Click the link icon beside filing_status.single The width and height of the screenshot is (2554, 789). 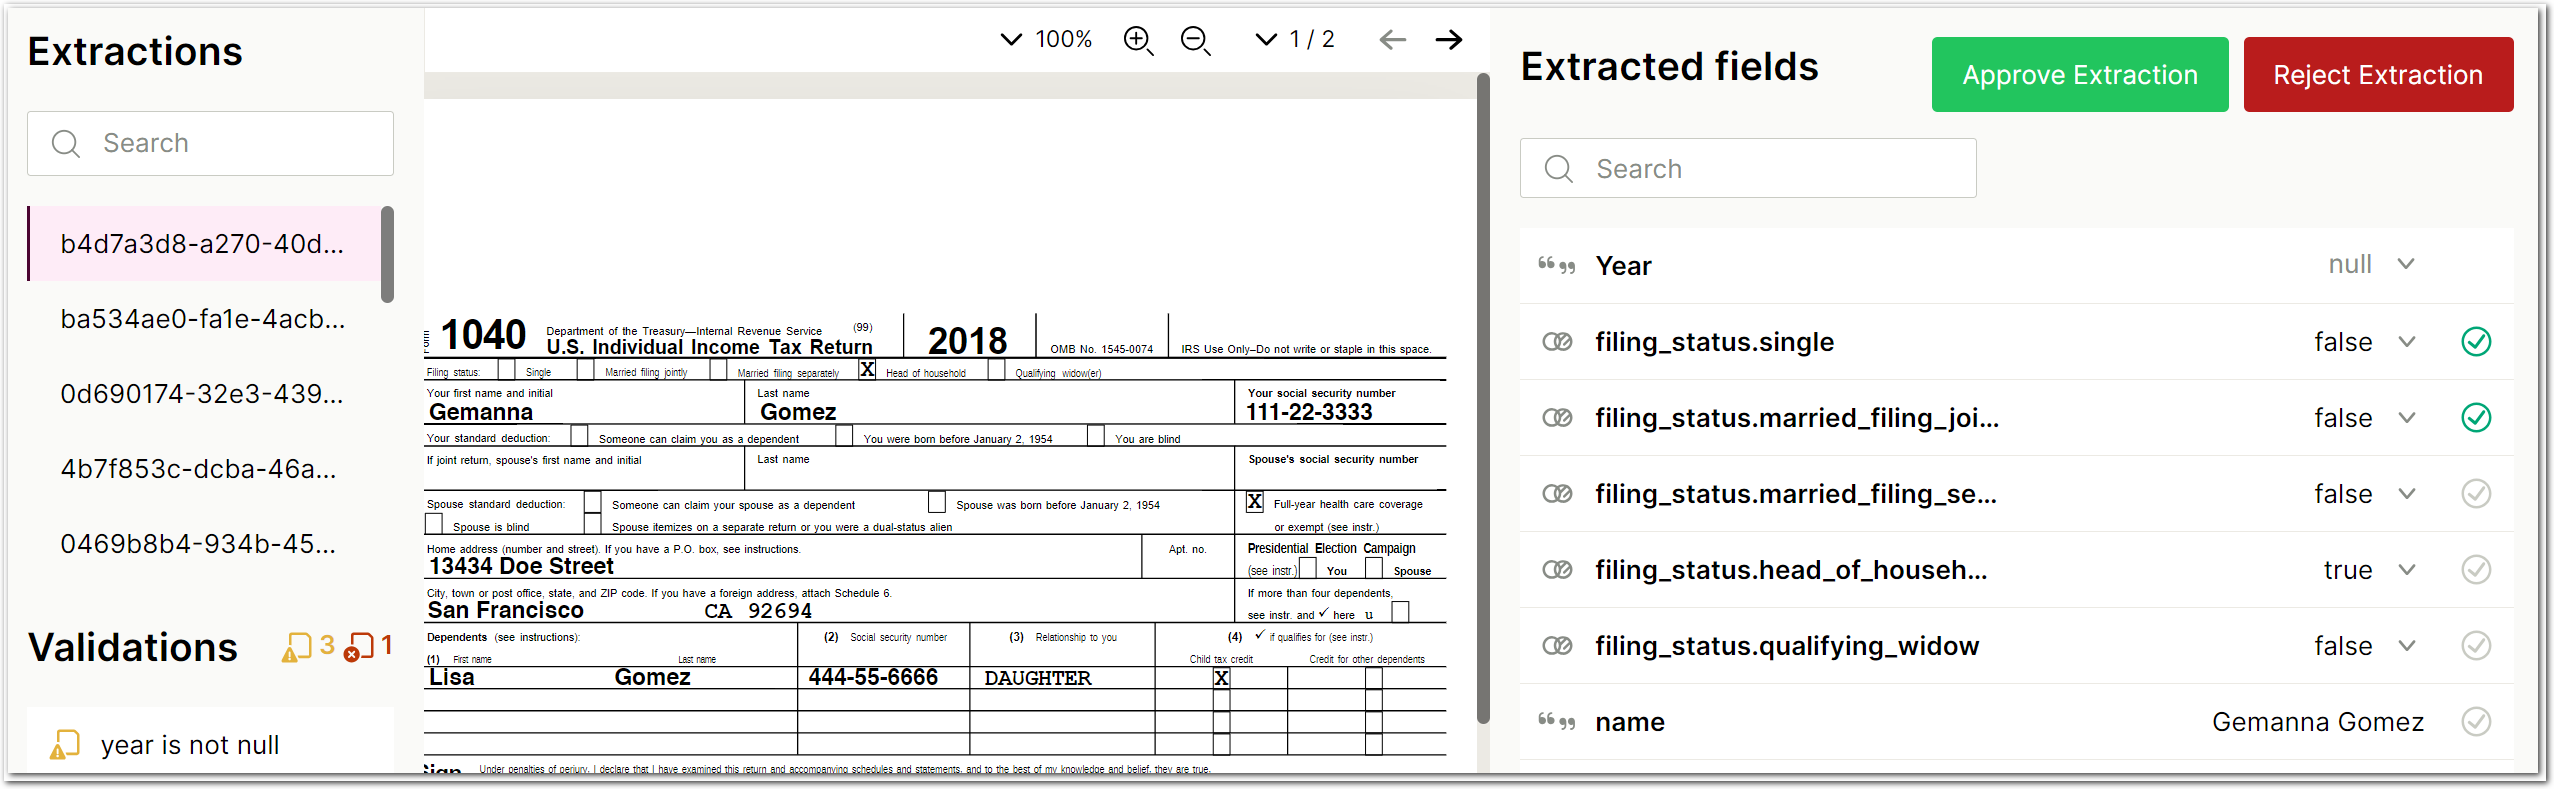click(x=1557, y=342)
